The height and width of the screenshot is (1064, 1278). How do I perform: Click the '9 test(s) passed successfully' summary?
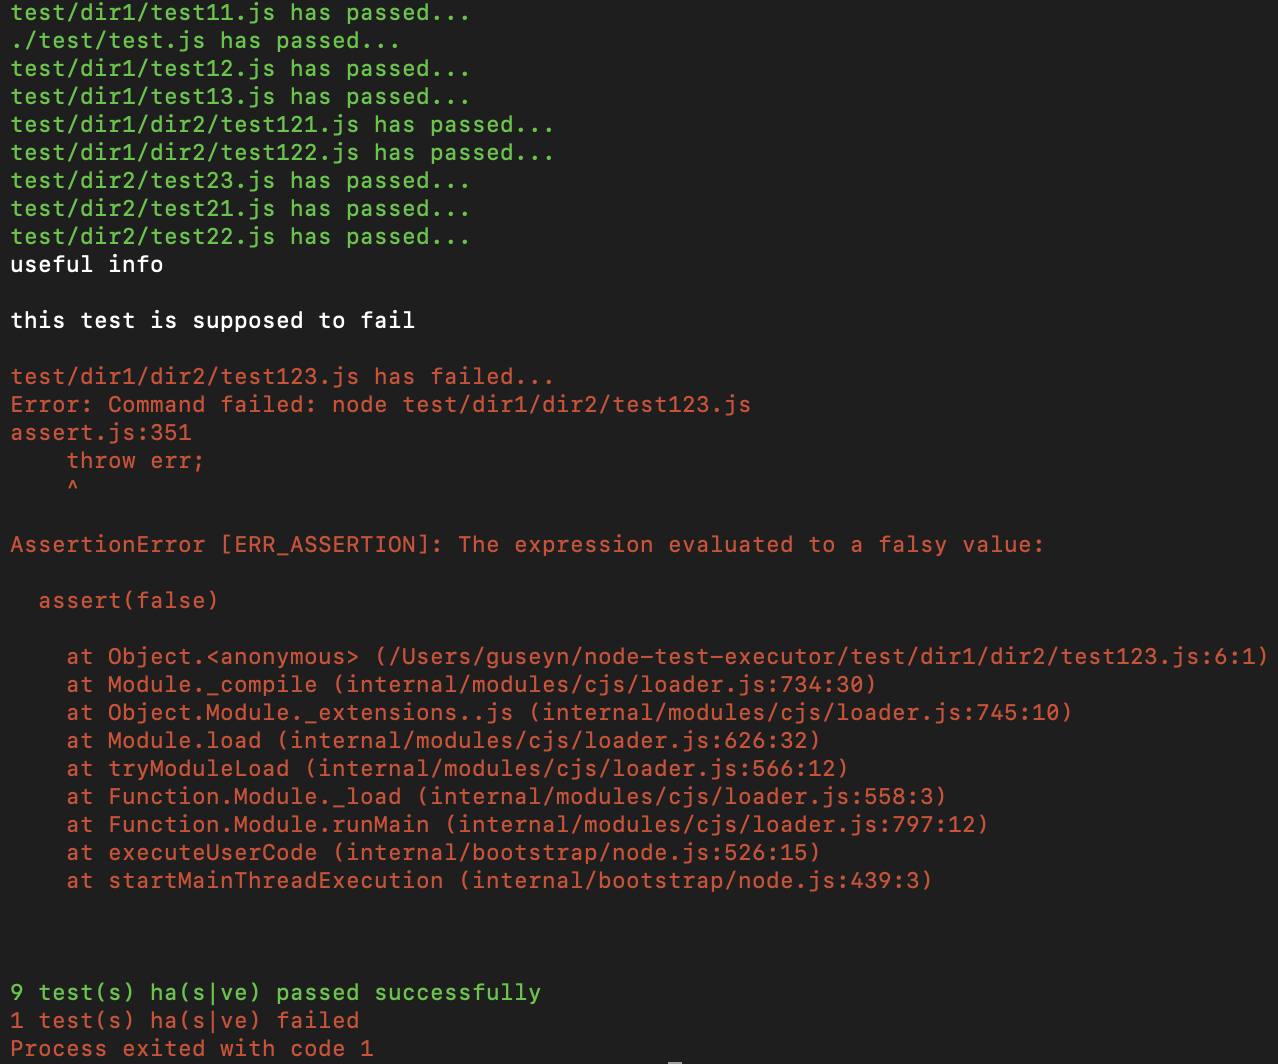(275, 993)
